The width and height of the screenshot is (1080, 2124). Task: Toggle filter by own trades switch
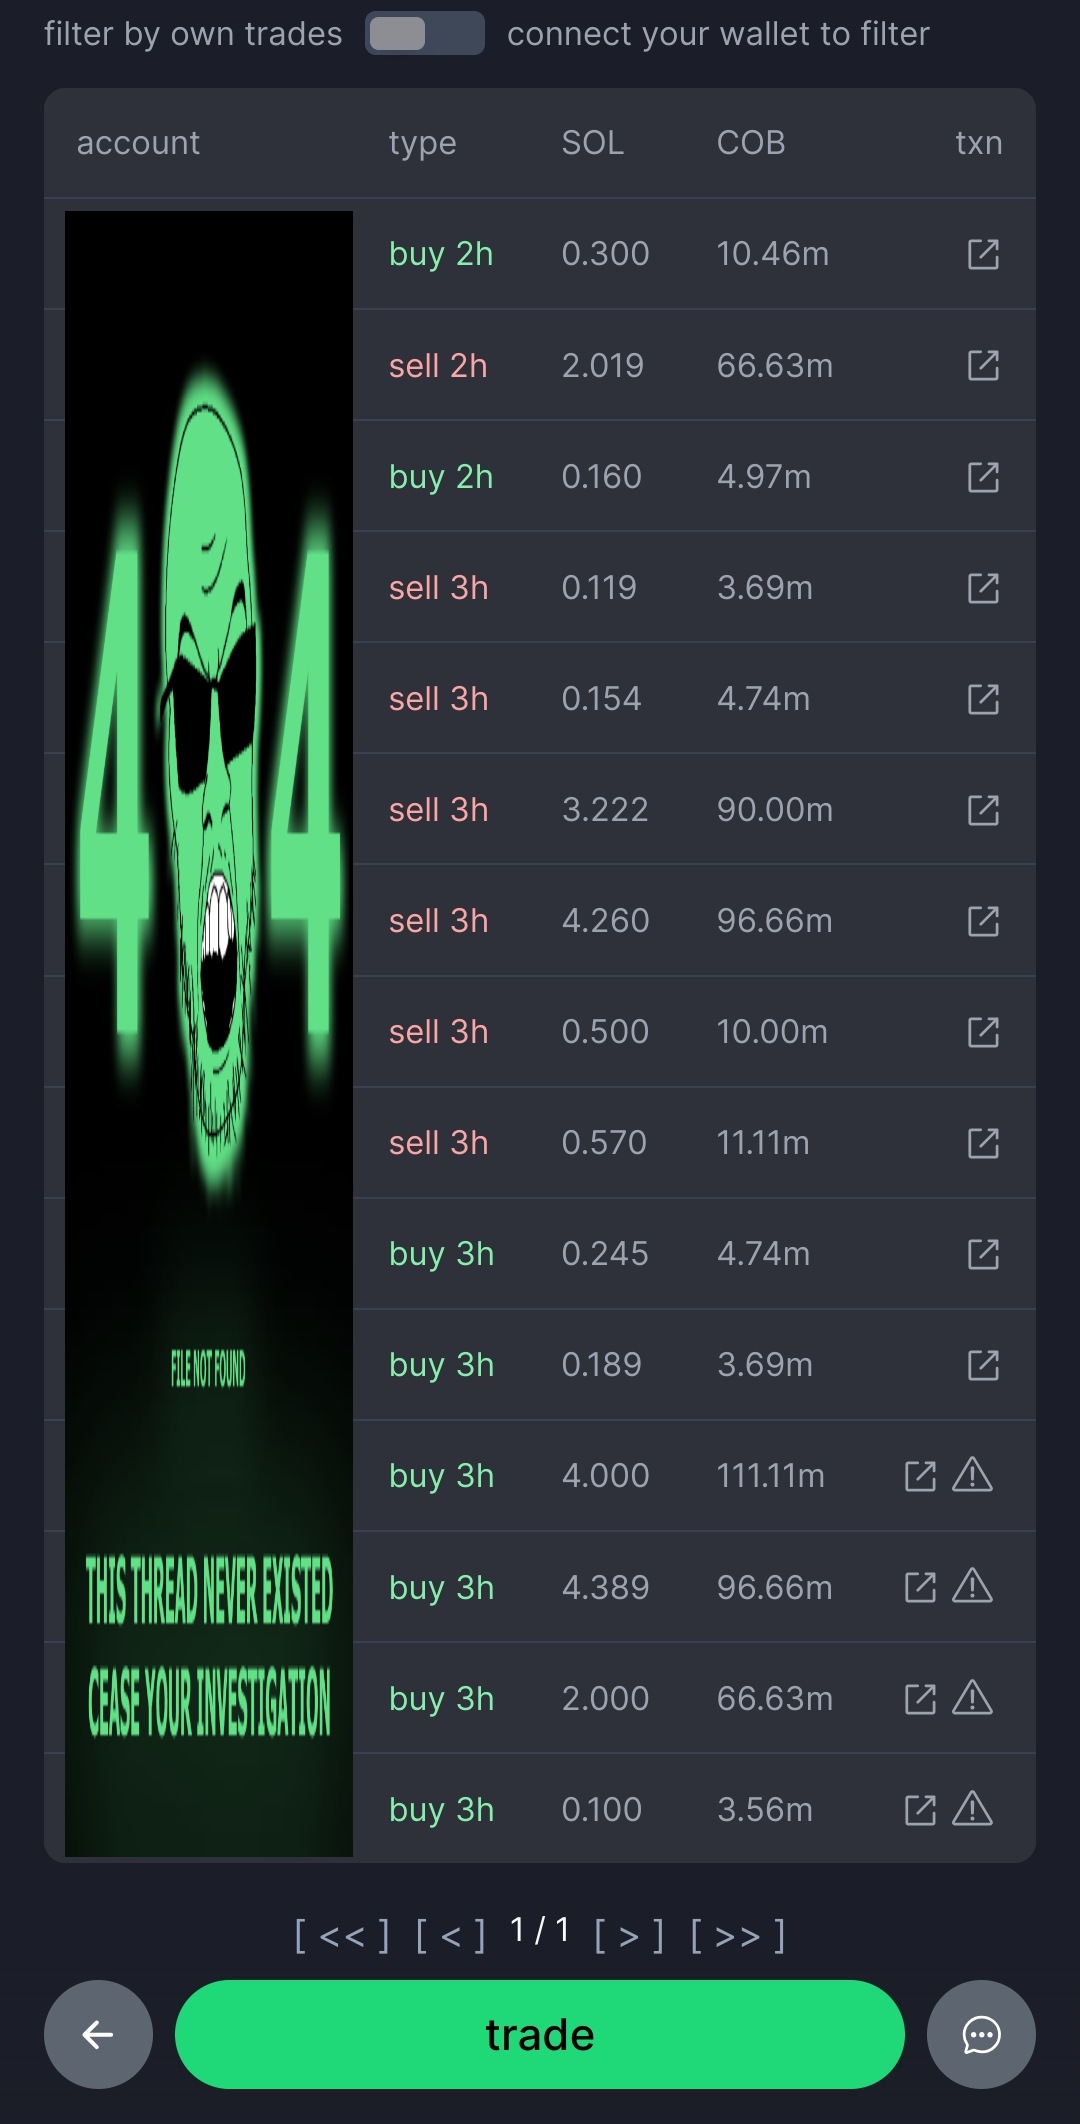pos(424,34)
